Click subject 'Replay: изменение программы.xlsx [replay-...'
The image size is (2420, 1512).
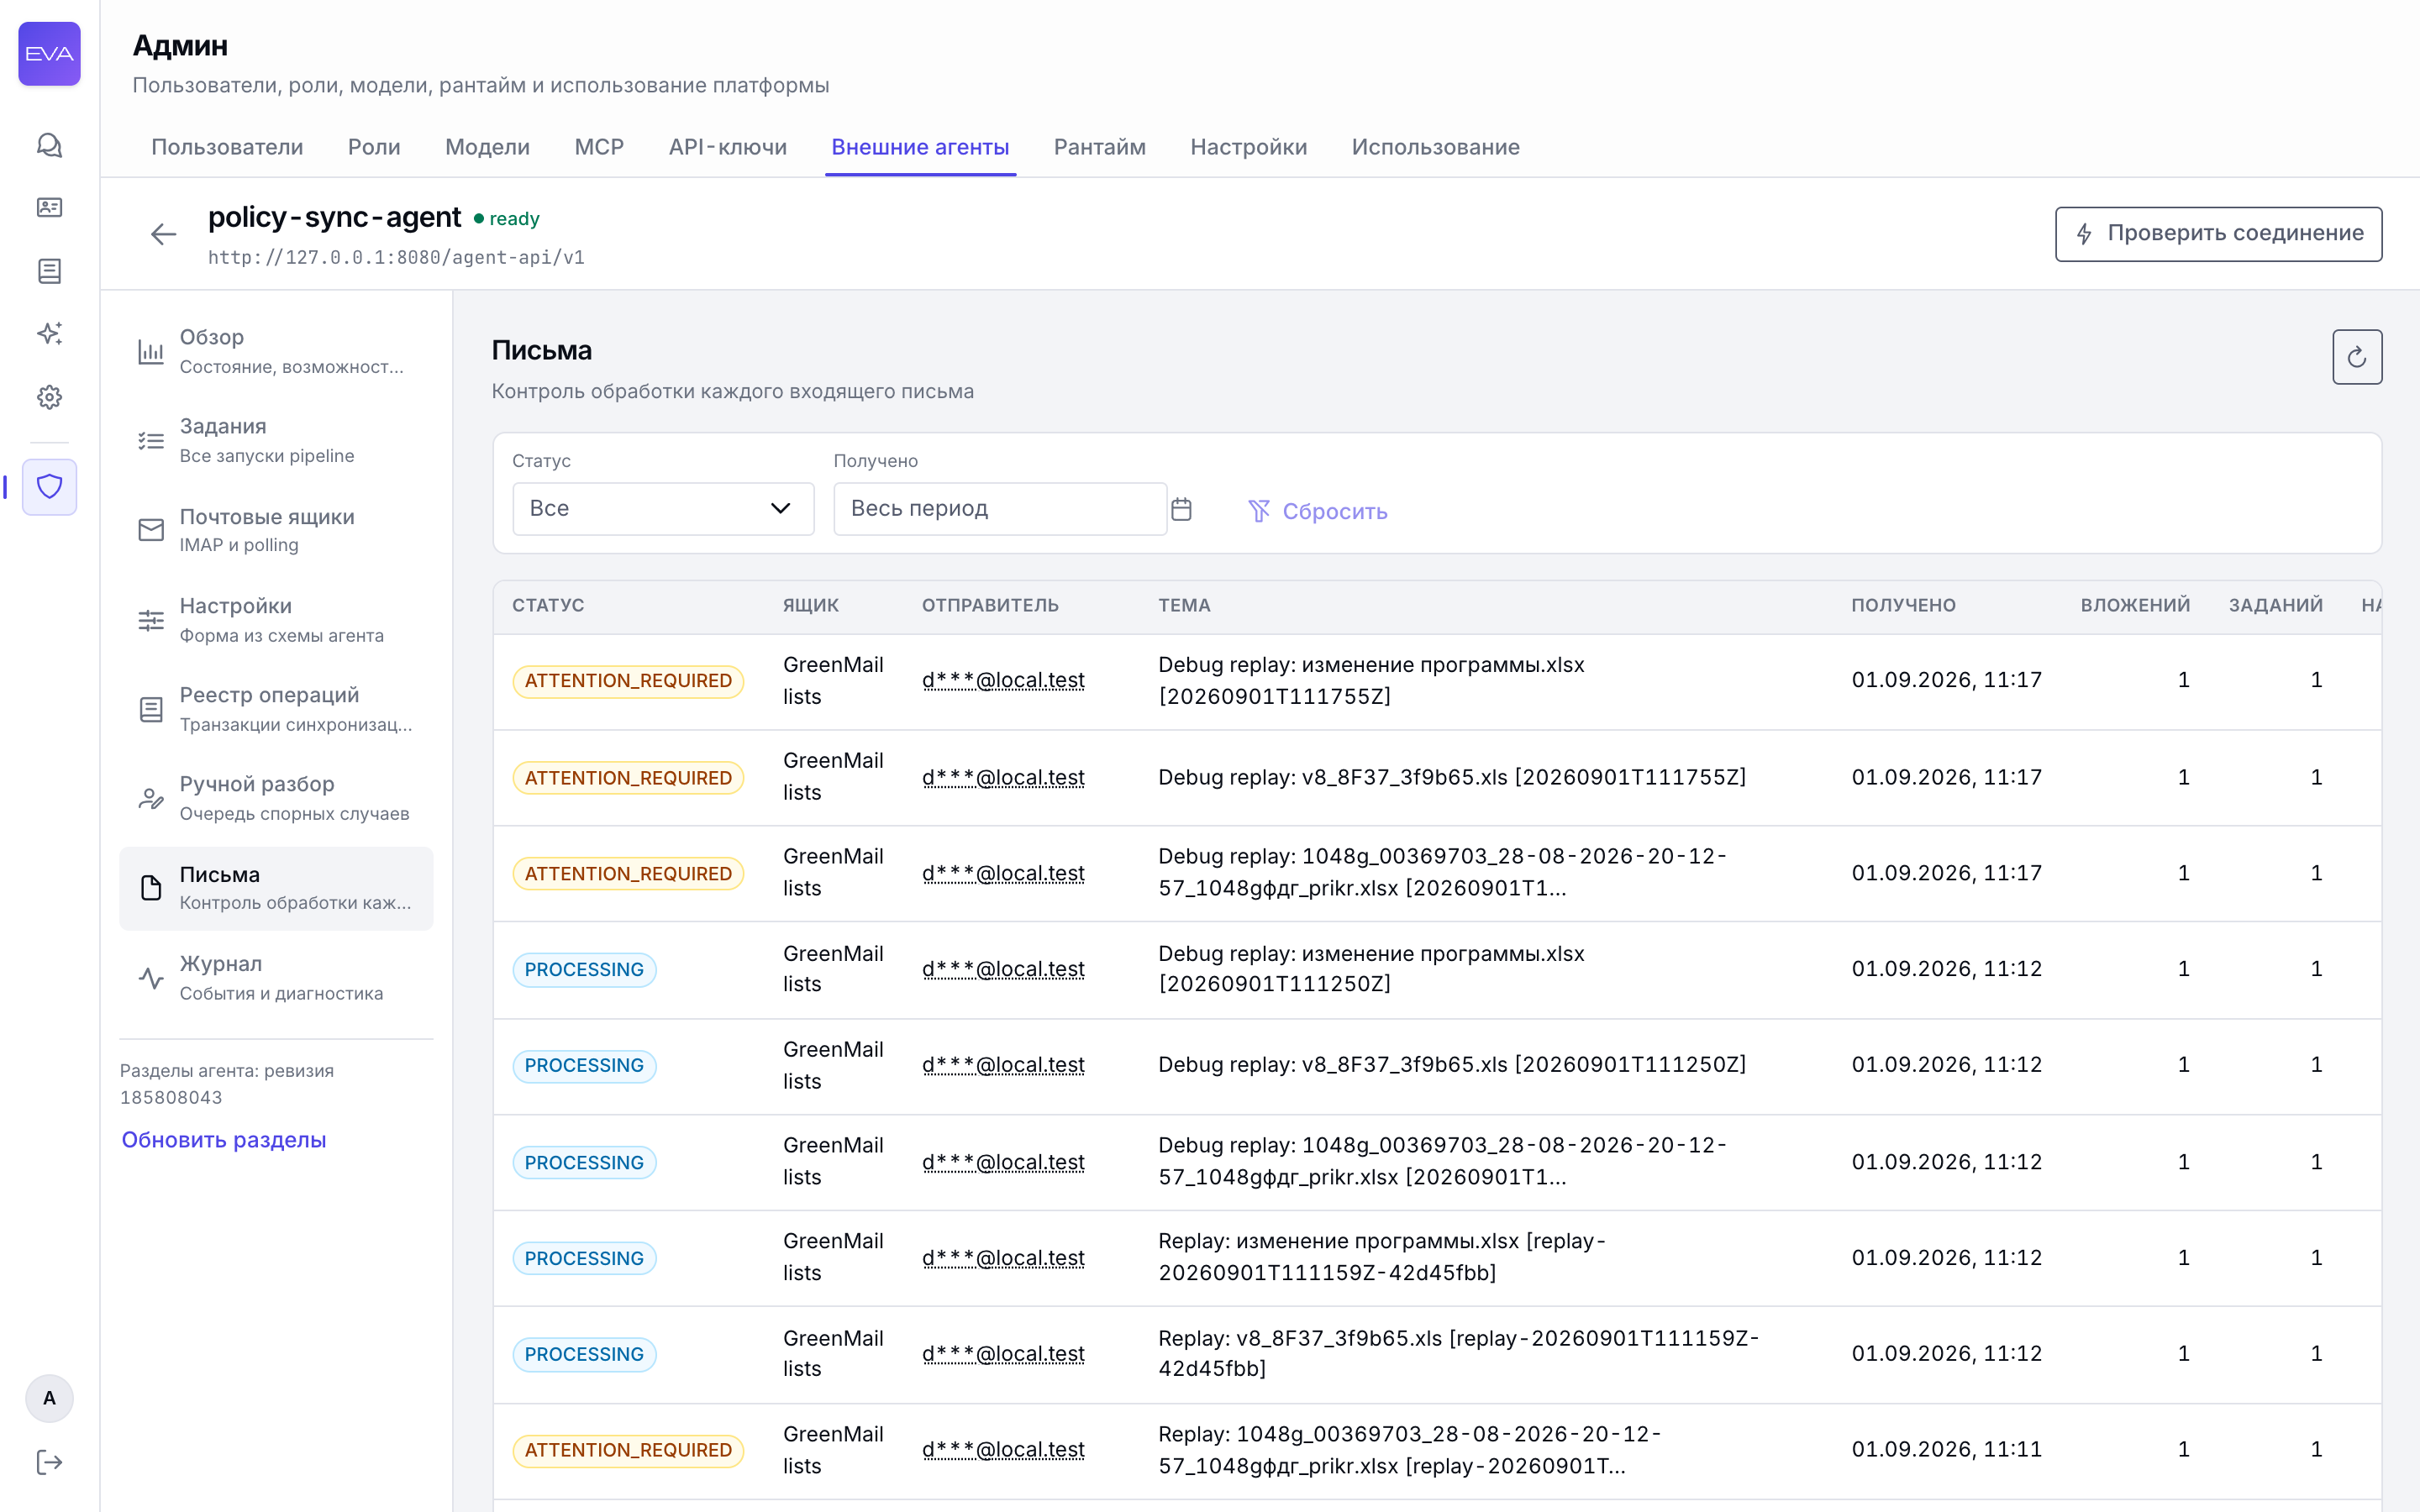pos(1382,1257)
